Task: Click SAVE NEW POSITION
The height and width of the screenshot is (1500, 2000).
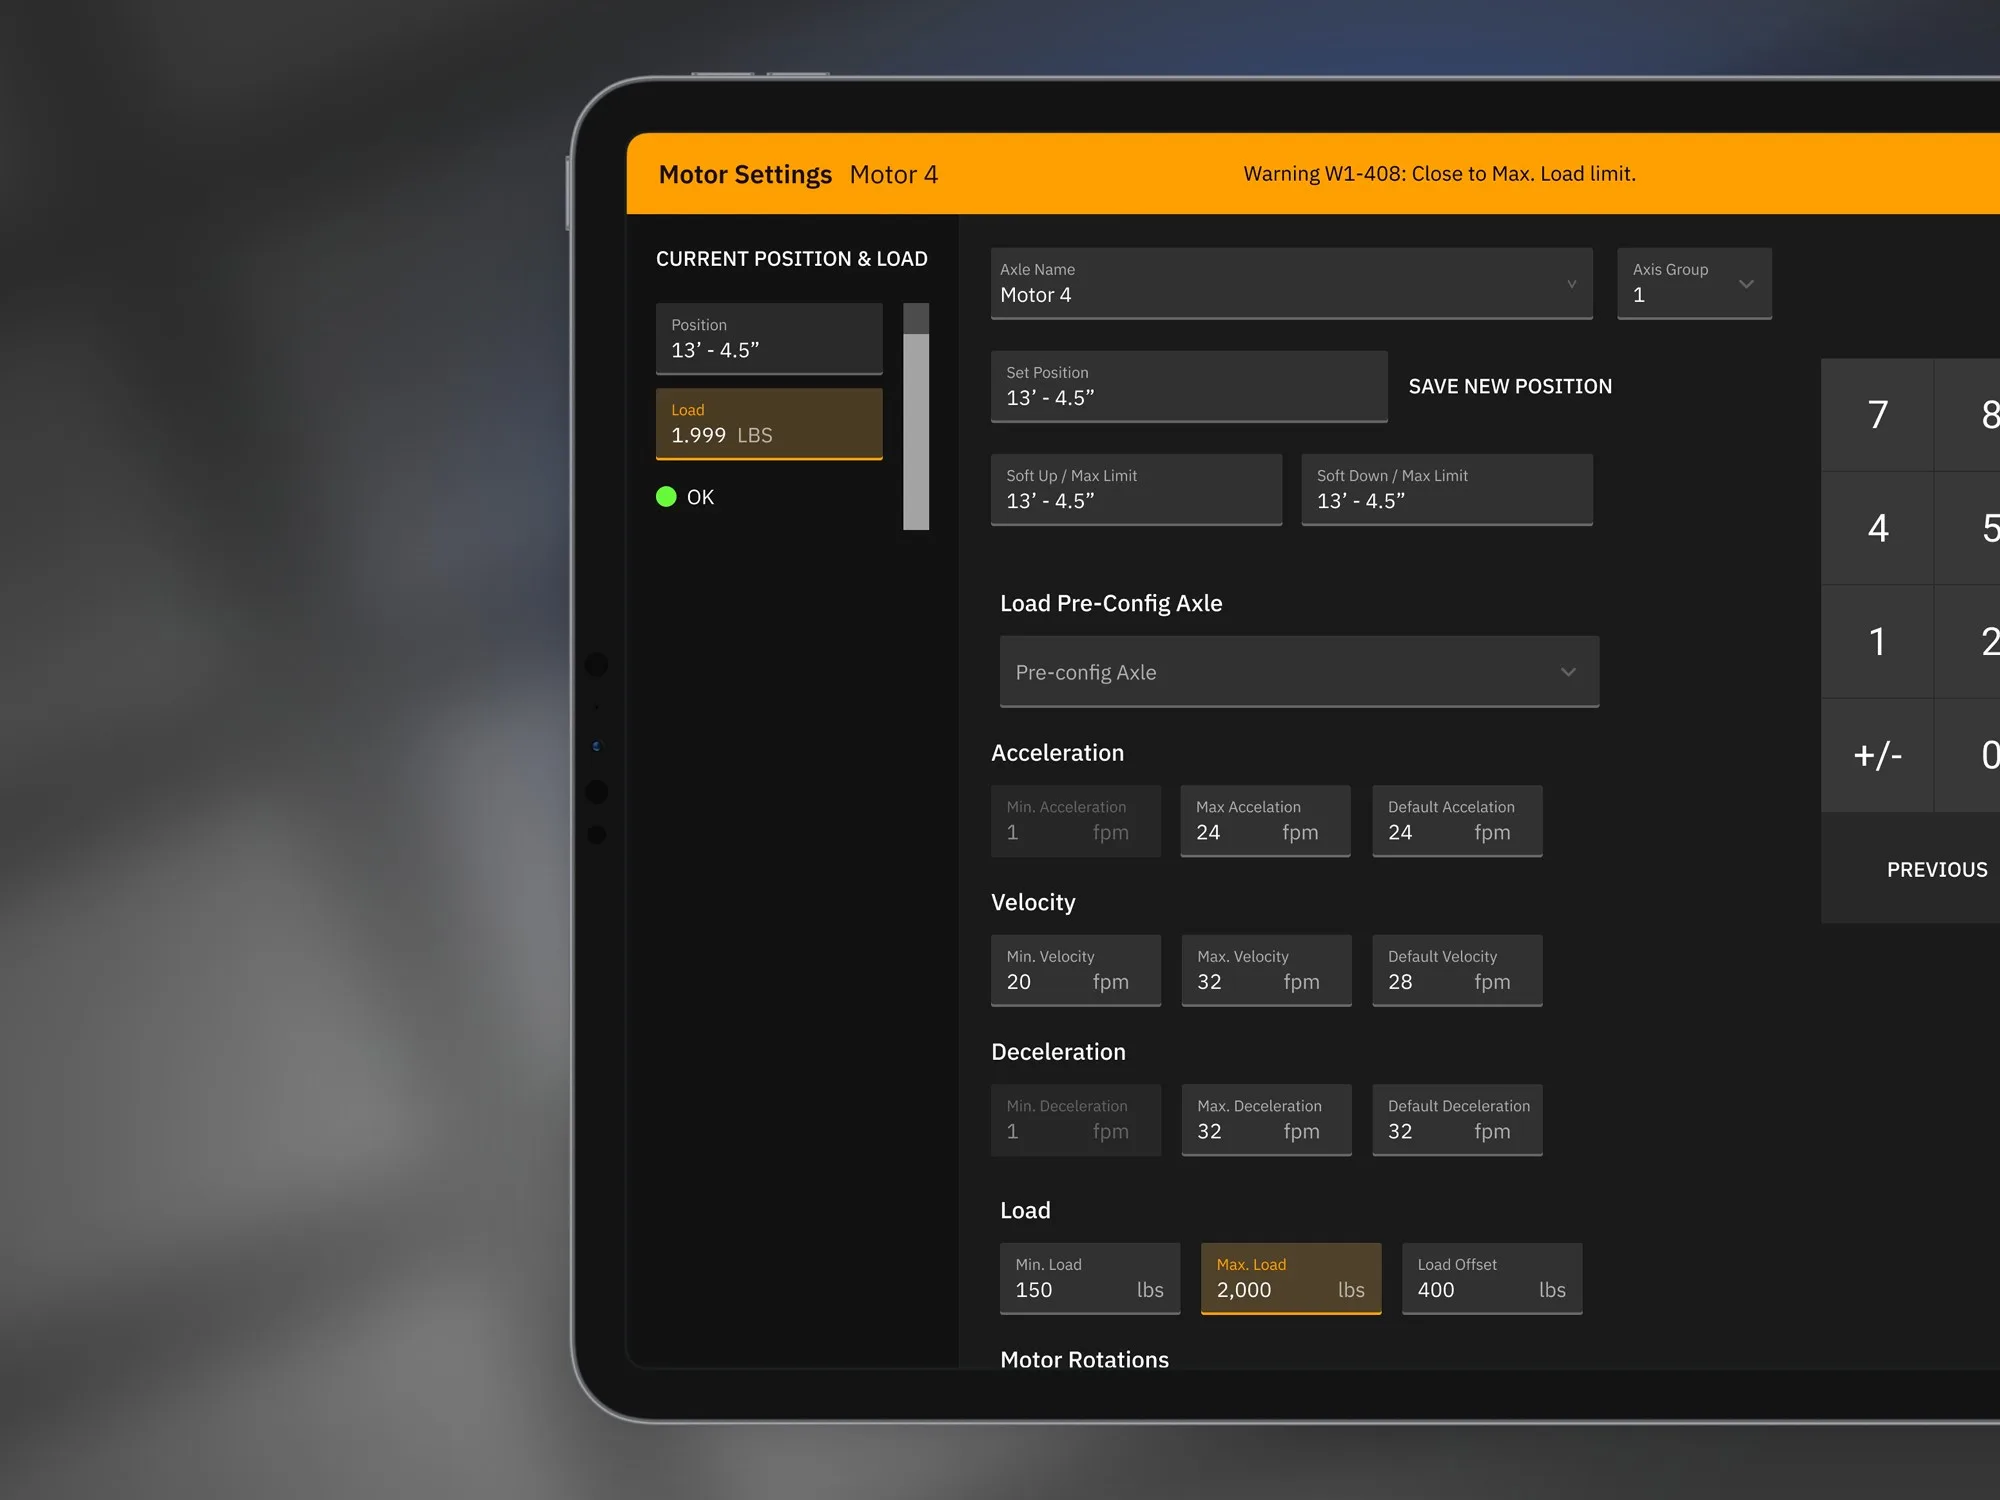Action: [x=1509, y=386]
